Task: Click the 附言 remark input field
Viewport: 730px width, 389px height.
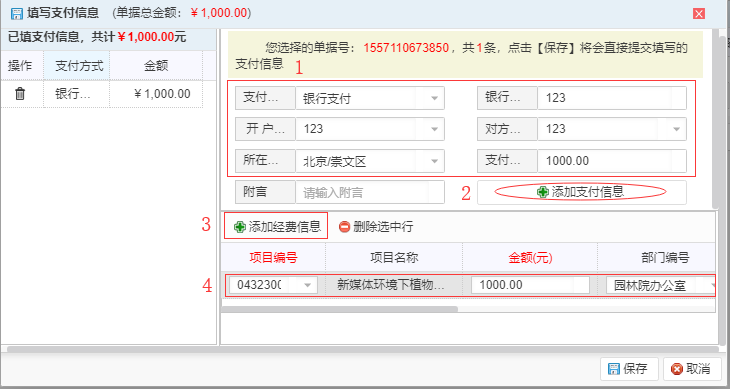Action: coord(370,192)
